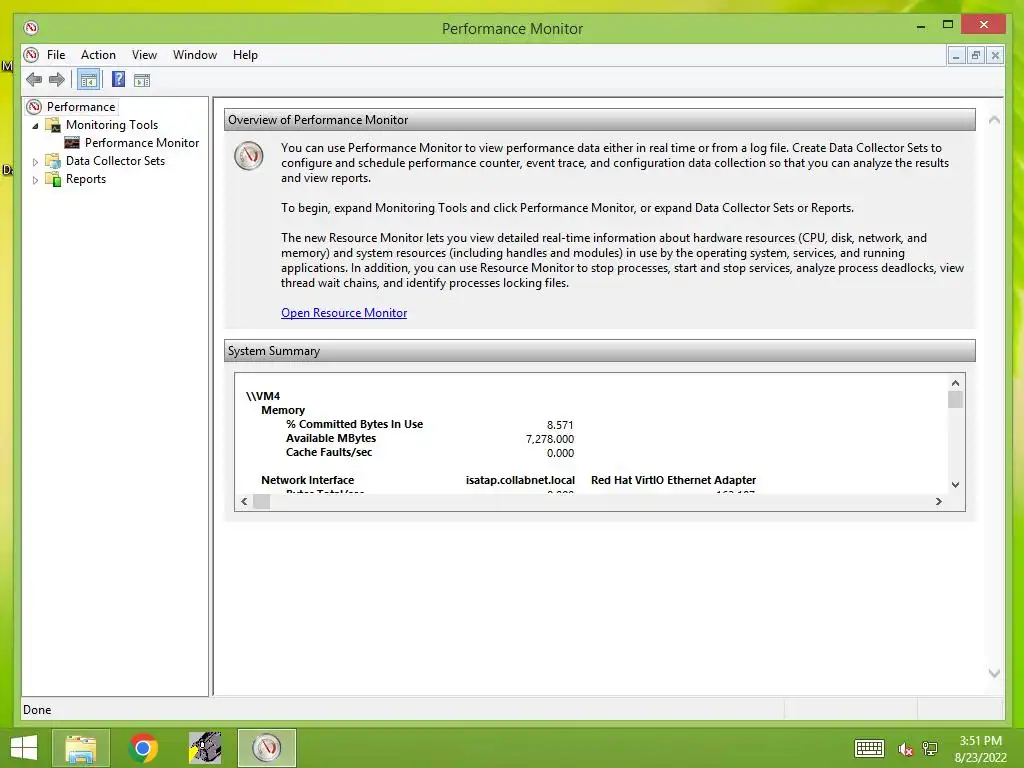Click the Network Interface heading

[308, 480]
